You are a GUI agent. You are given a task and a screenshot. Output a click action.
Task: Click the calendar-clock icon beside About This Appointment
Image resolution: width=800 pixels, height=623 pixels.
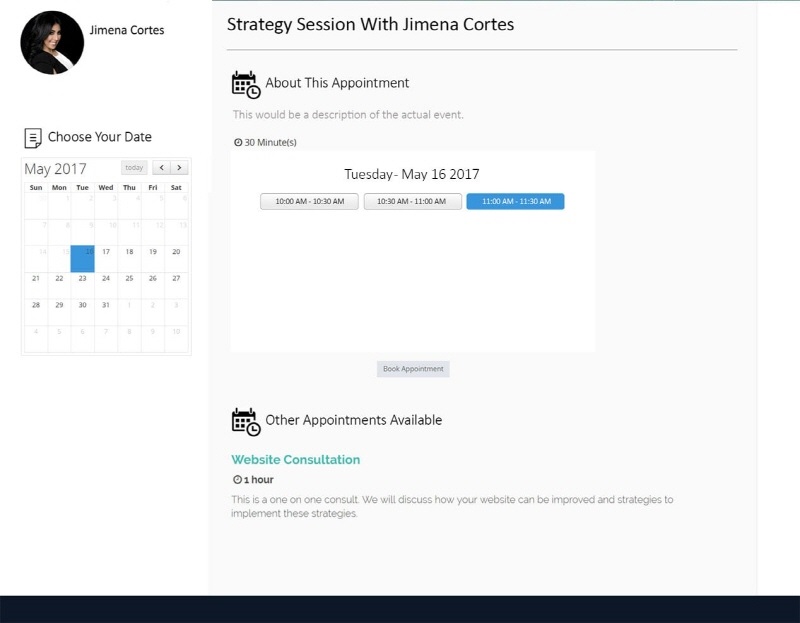(x=246, y=85)
